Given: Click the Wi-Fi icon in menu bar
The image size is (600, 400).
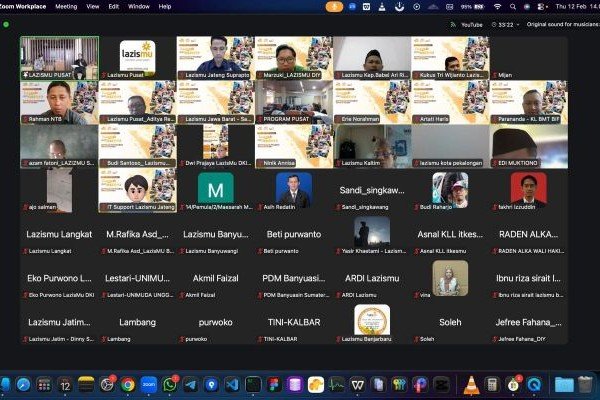Looking at the screenshot, I should (497, 6).
